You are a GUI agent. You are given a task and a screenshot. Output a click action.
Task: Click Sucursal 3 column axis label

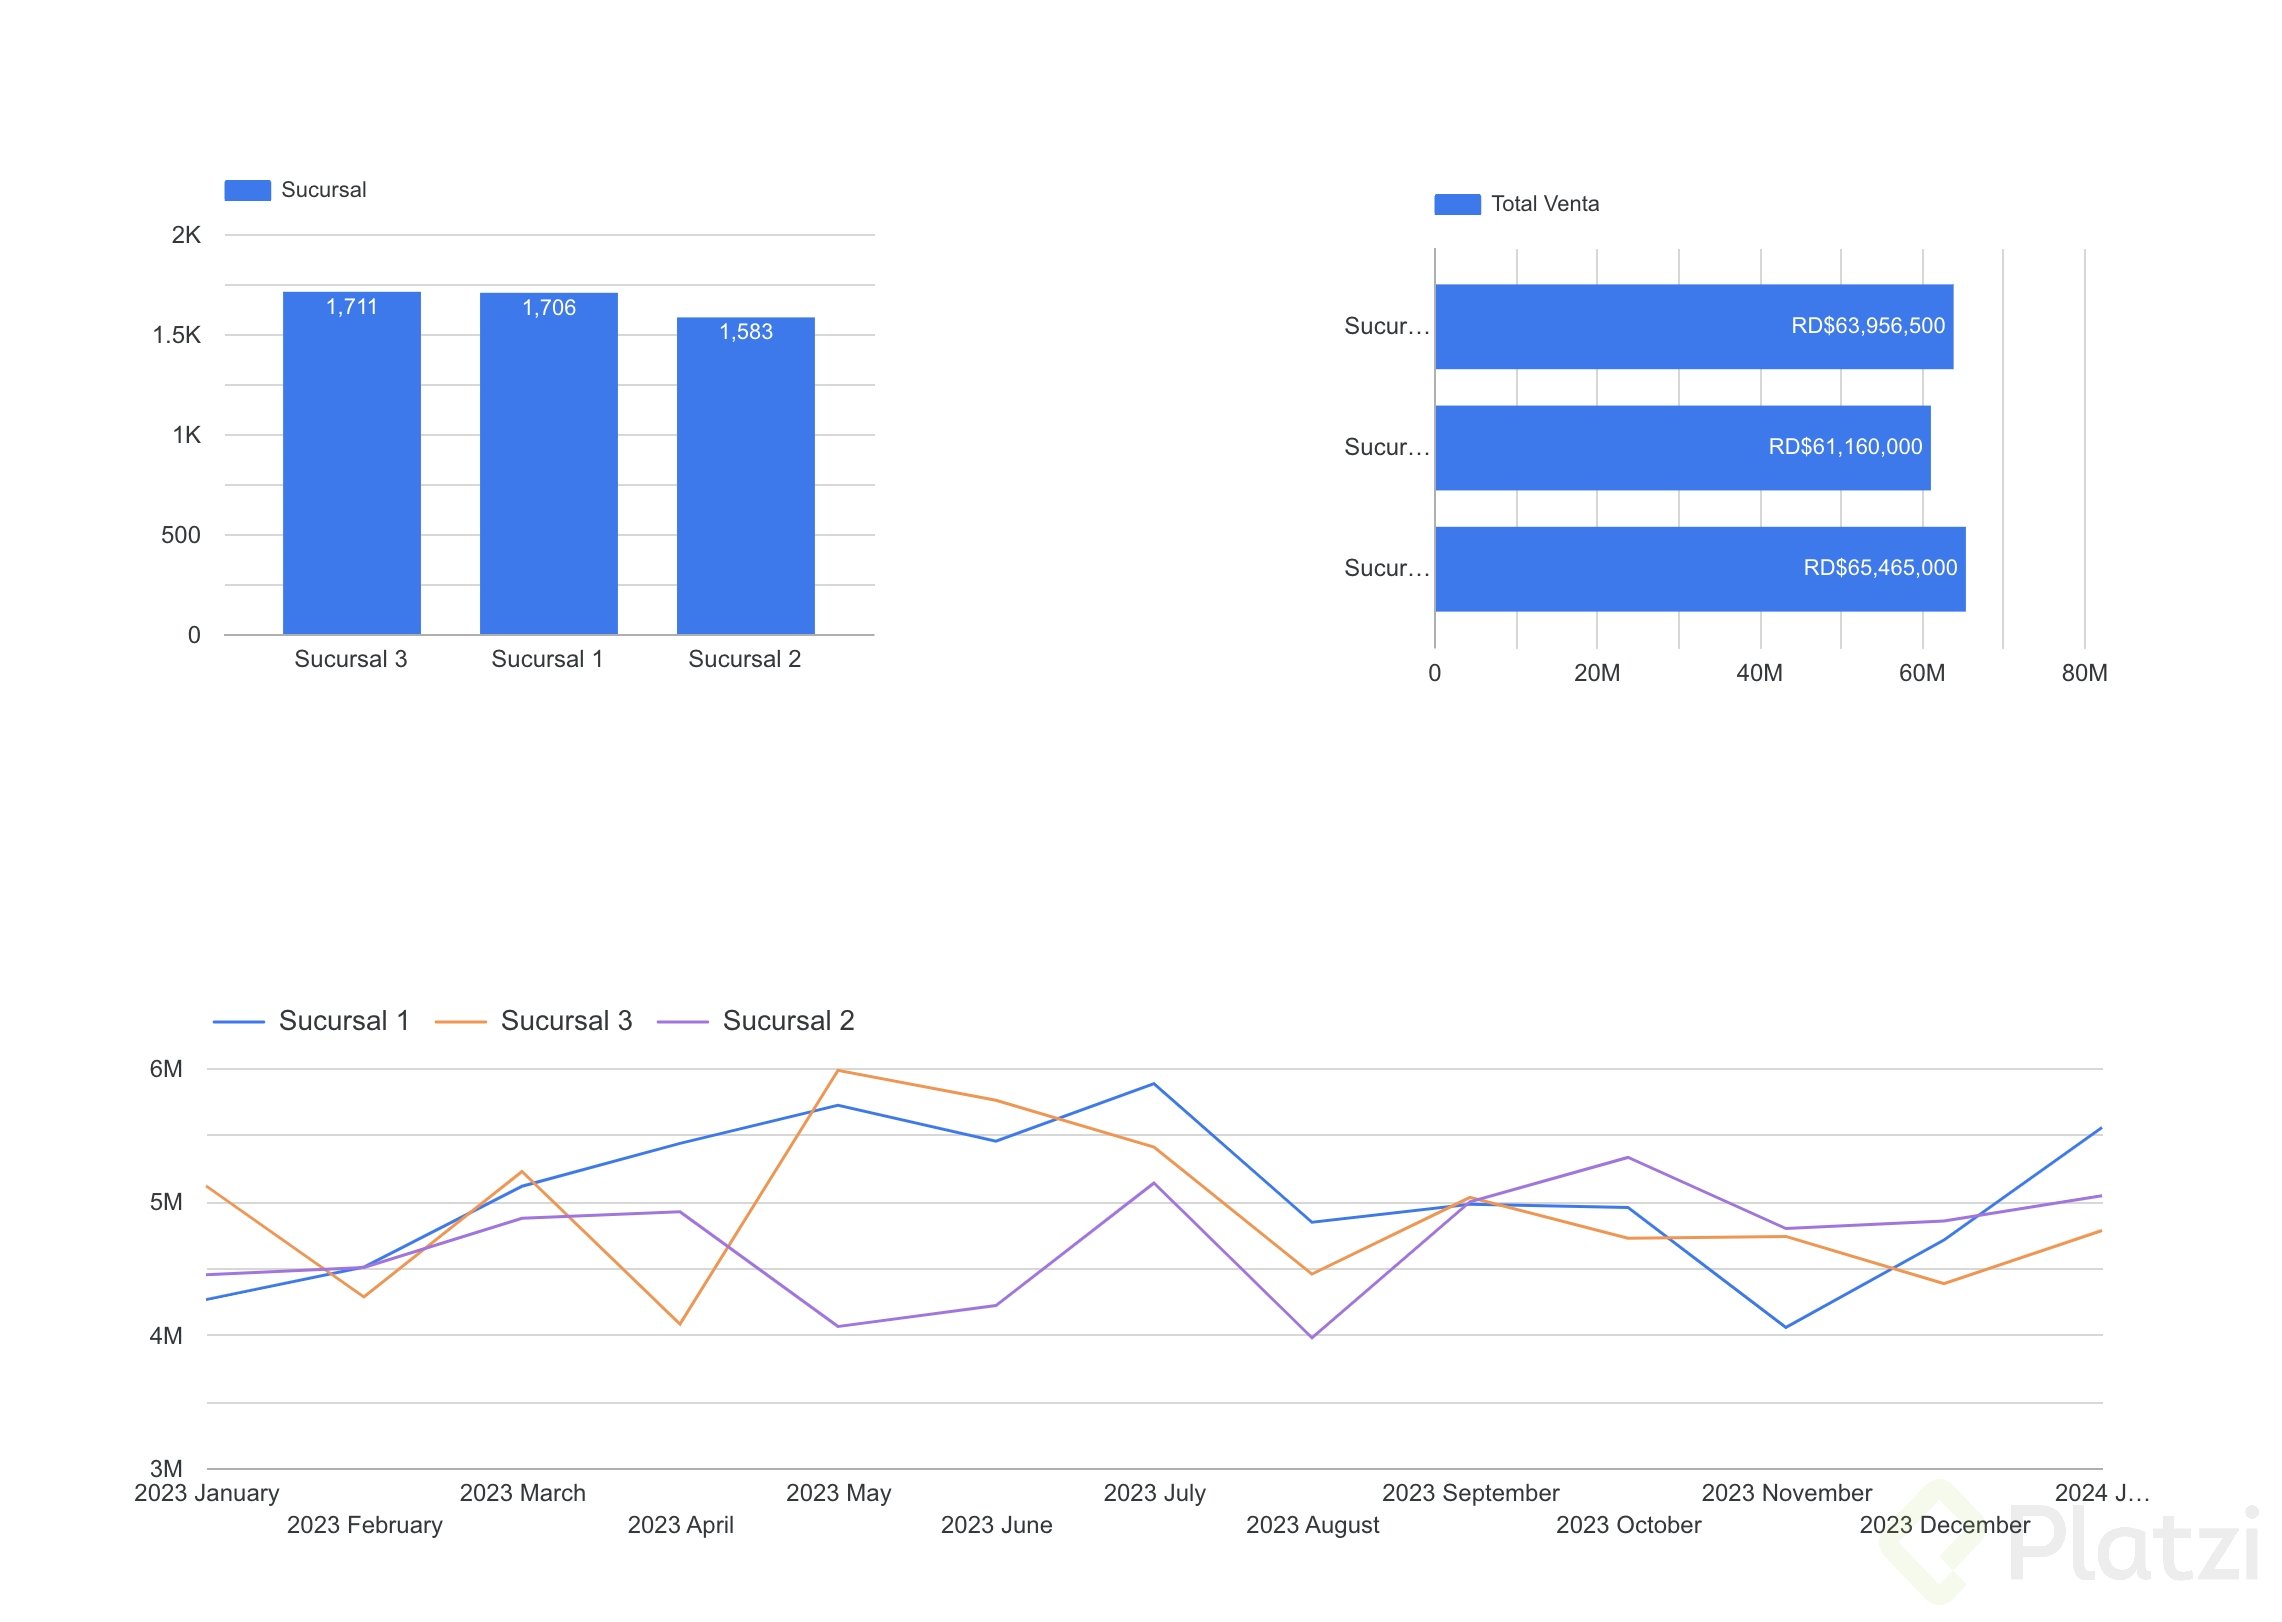click(350, 659)
